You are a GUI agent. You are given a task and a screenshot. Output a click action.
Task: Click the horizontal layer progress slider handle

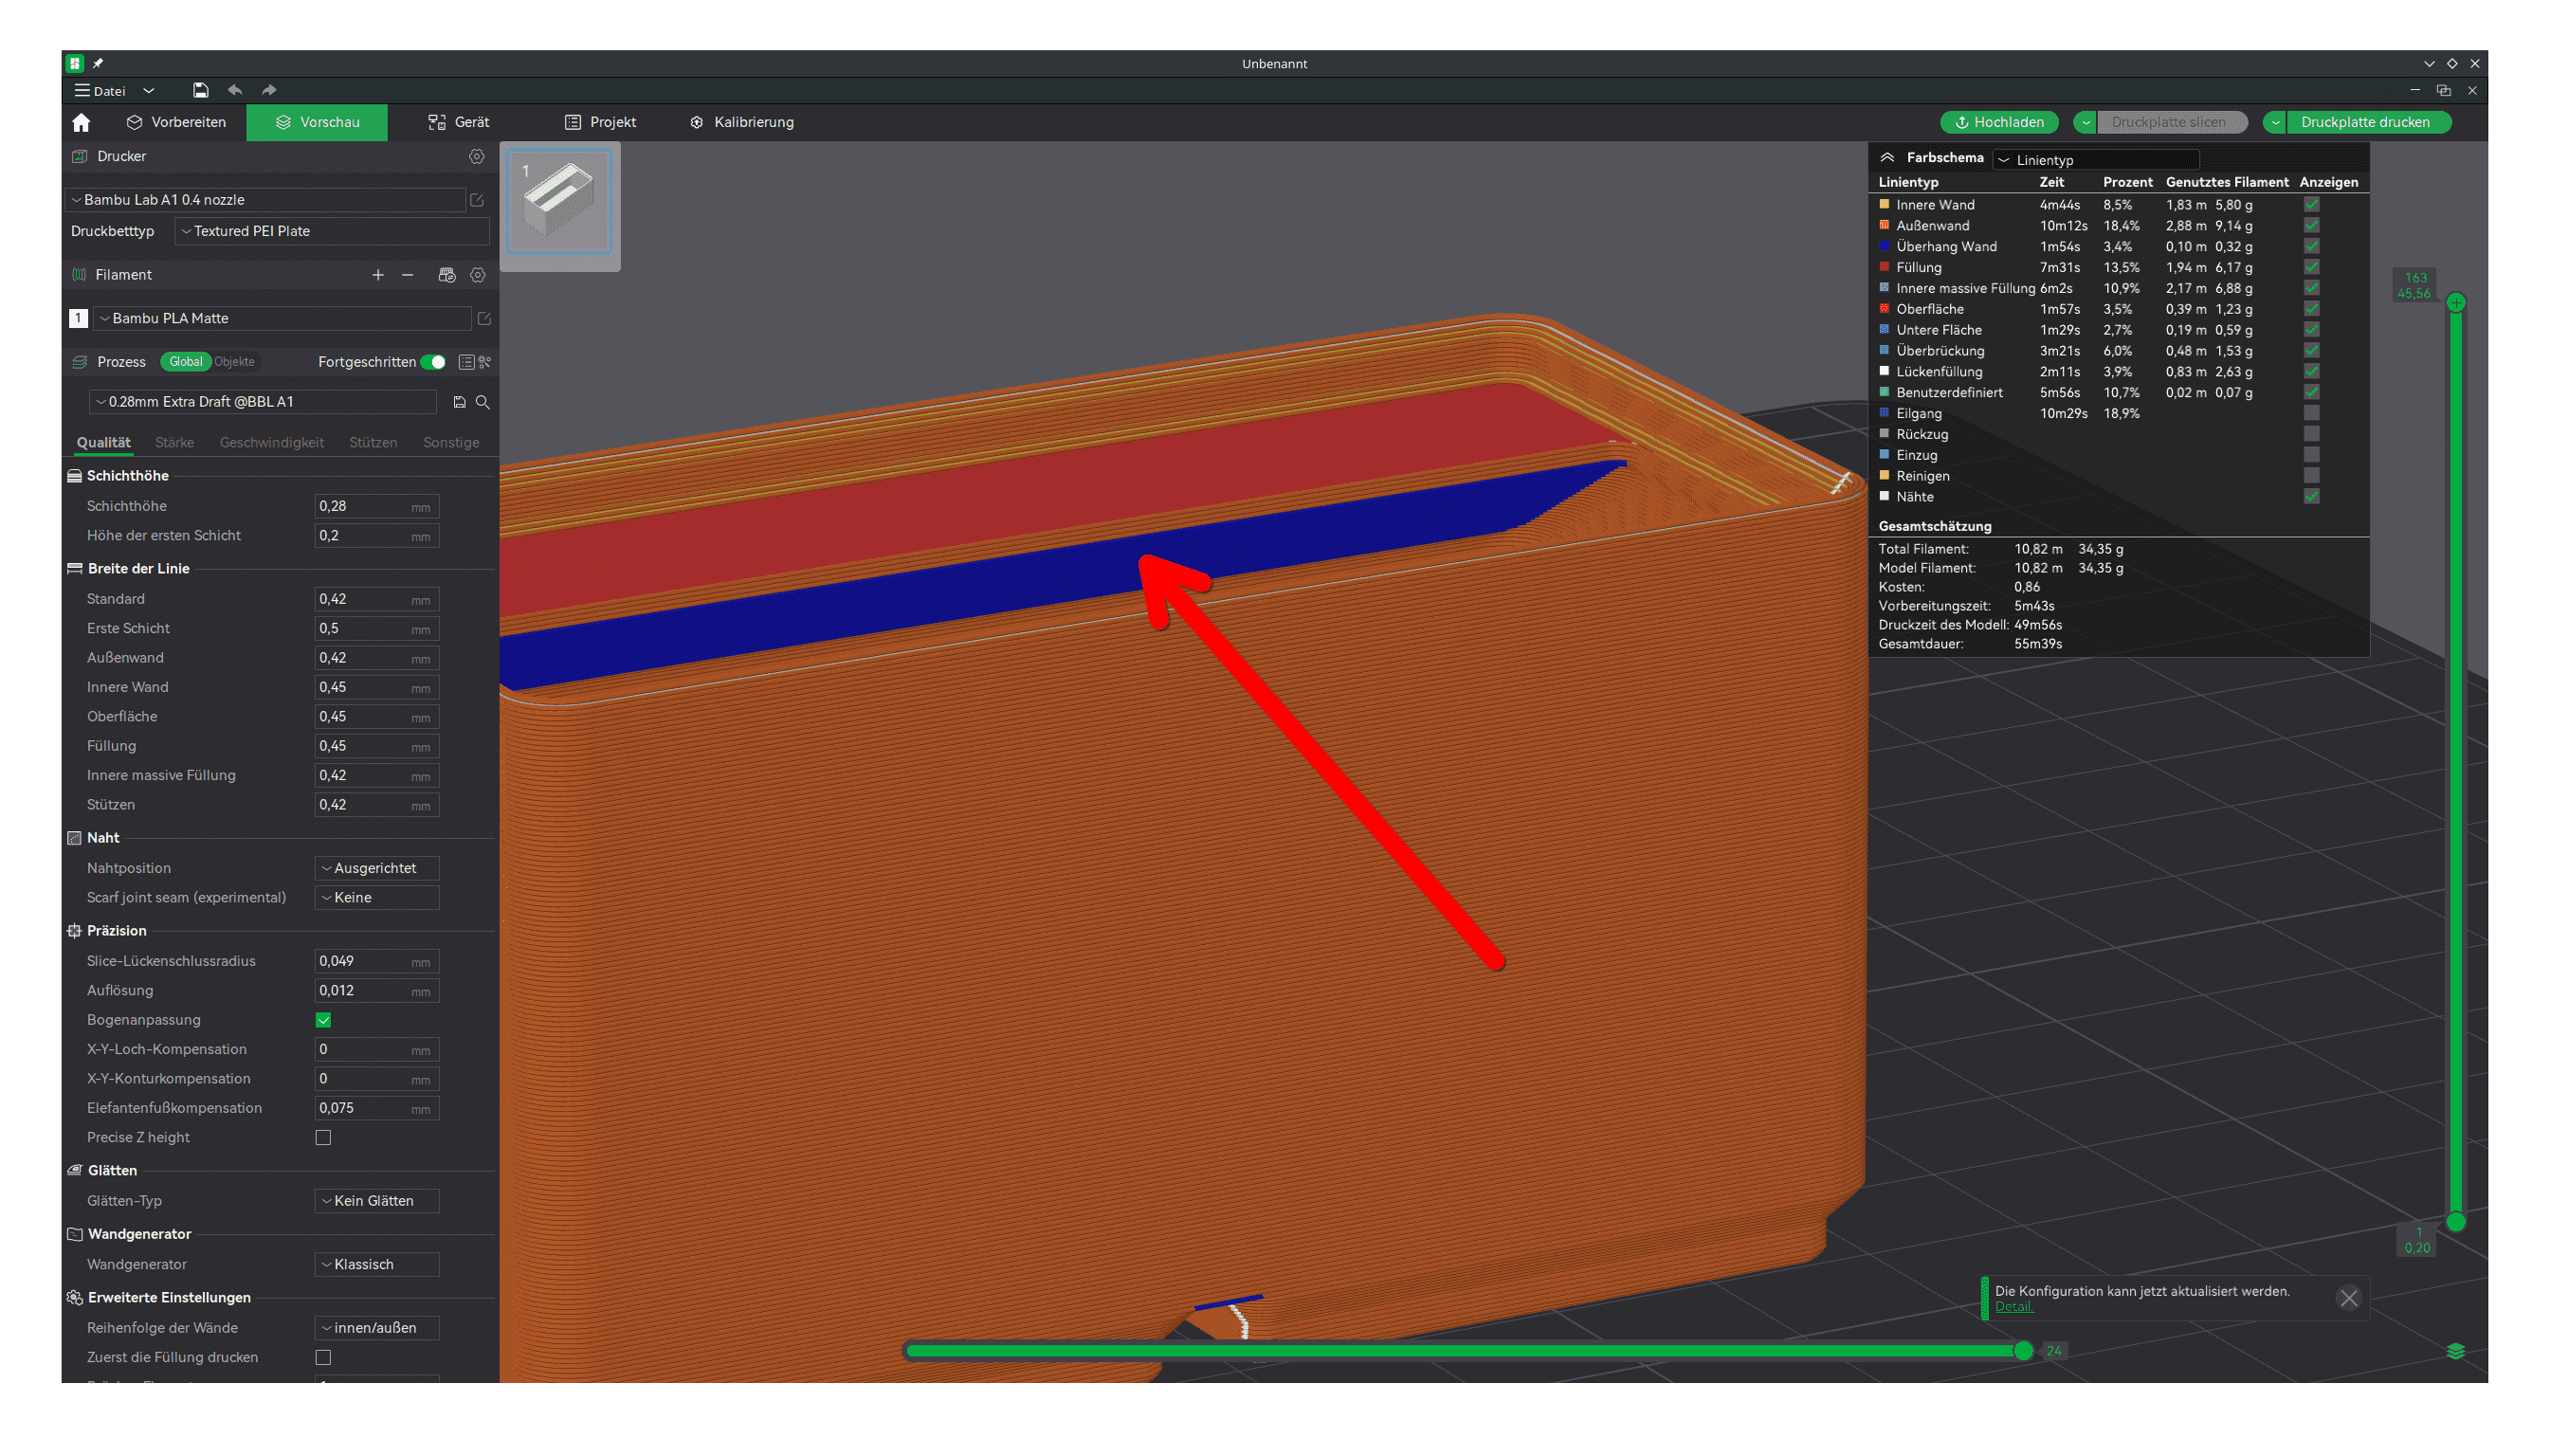tap(2023, 1351)
